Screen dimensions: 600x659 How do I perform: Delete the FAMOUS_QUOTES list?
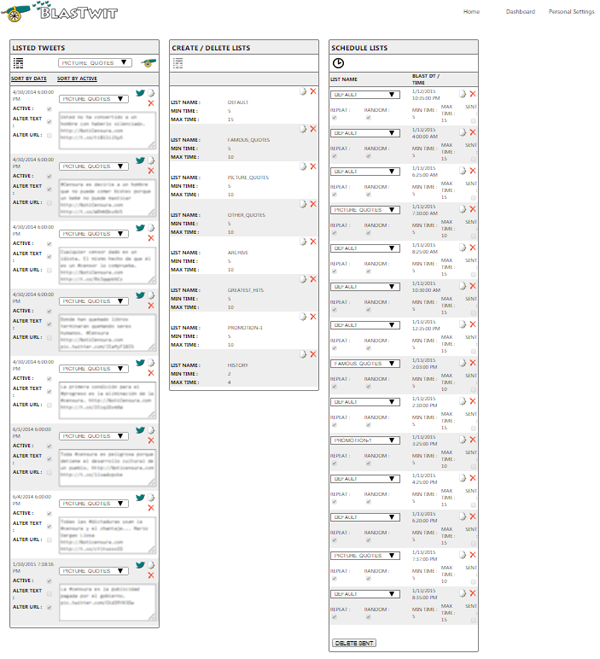coord(313,129)
